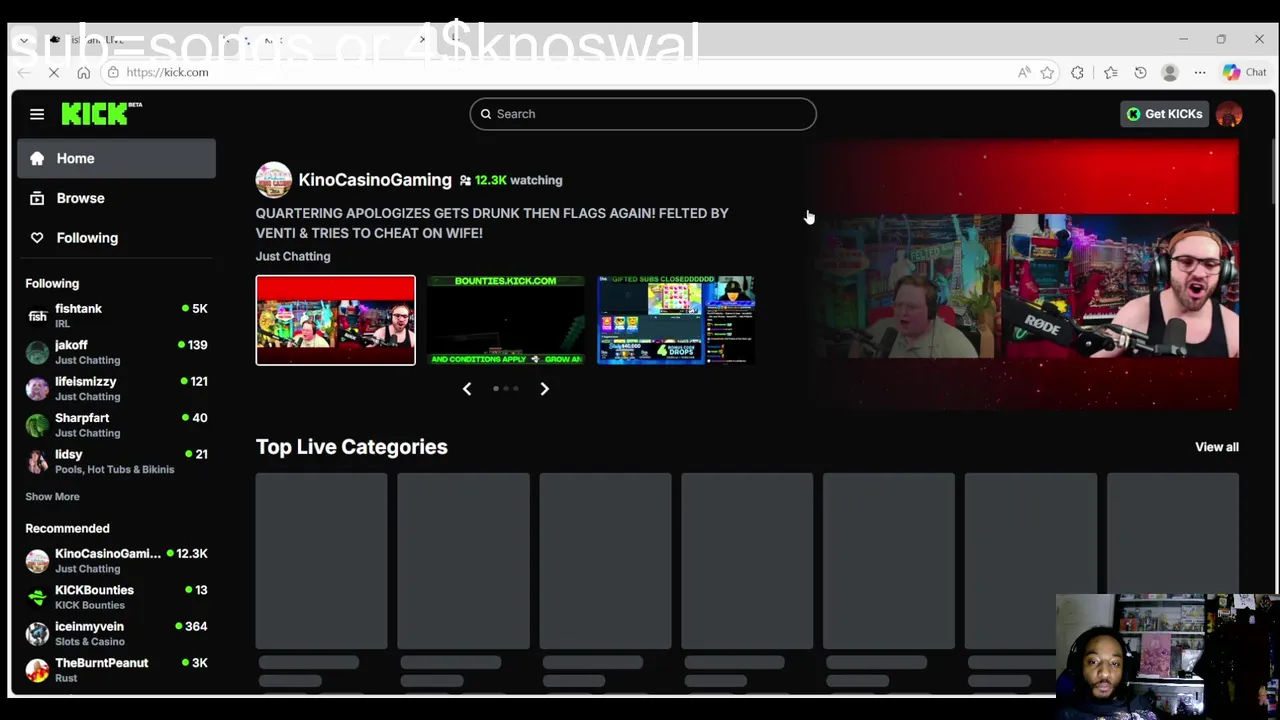Click the Search input field
This screenshot has height=720, width=1280.
[643, 114]
